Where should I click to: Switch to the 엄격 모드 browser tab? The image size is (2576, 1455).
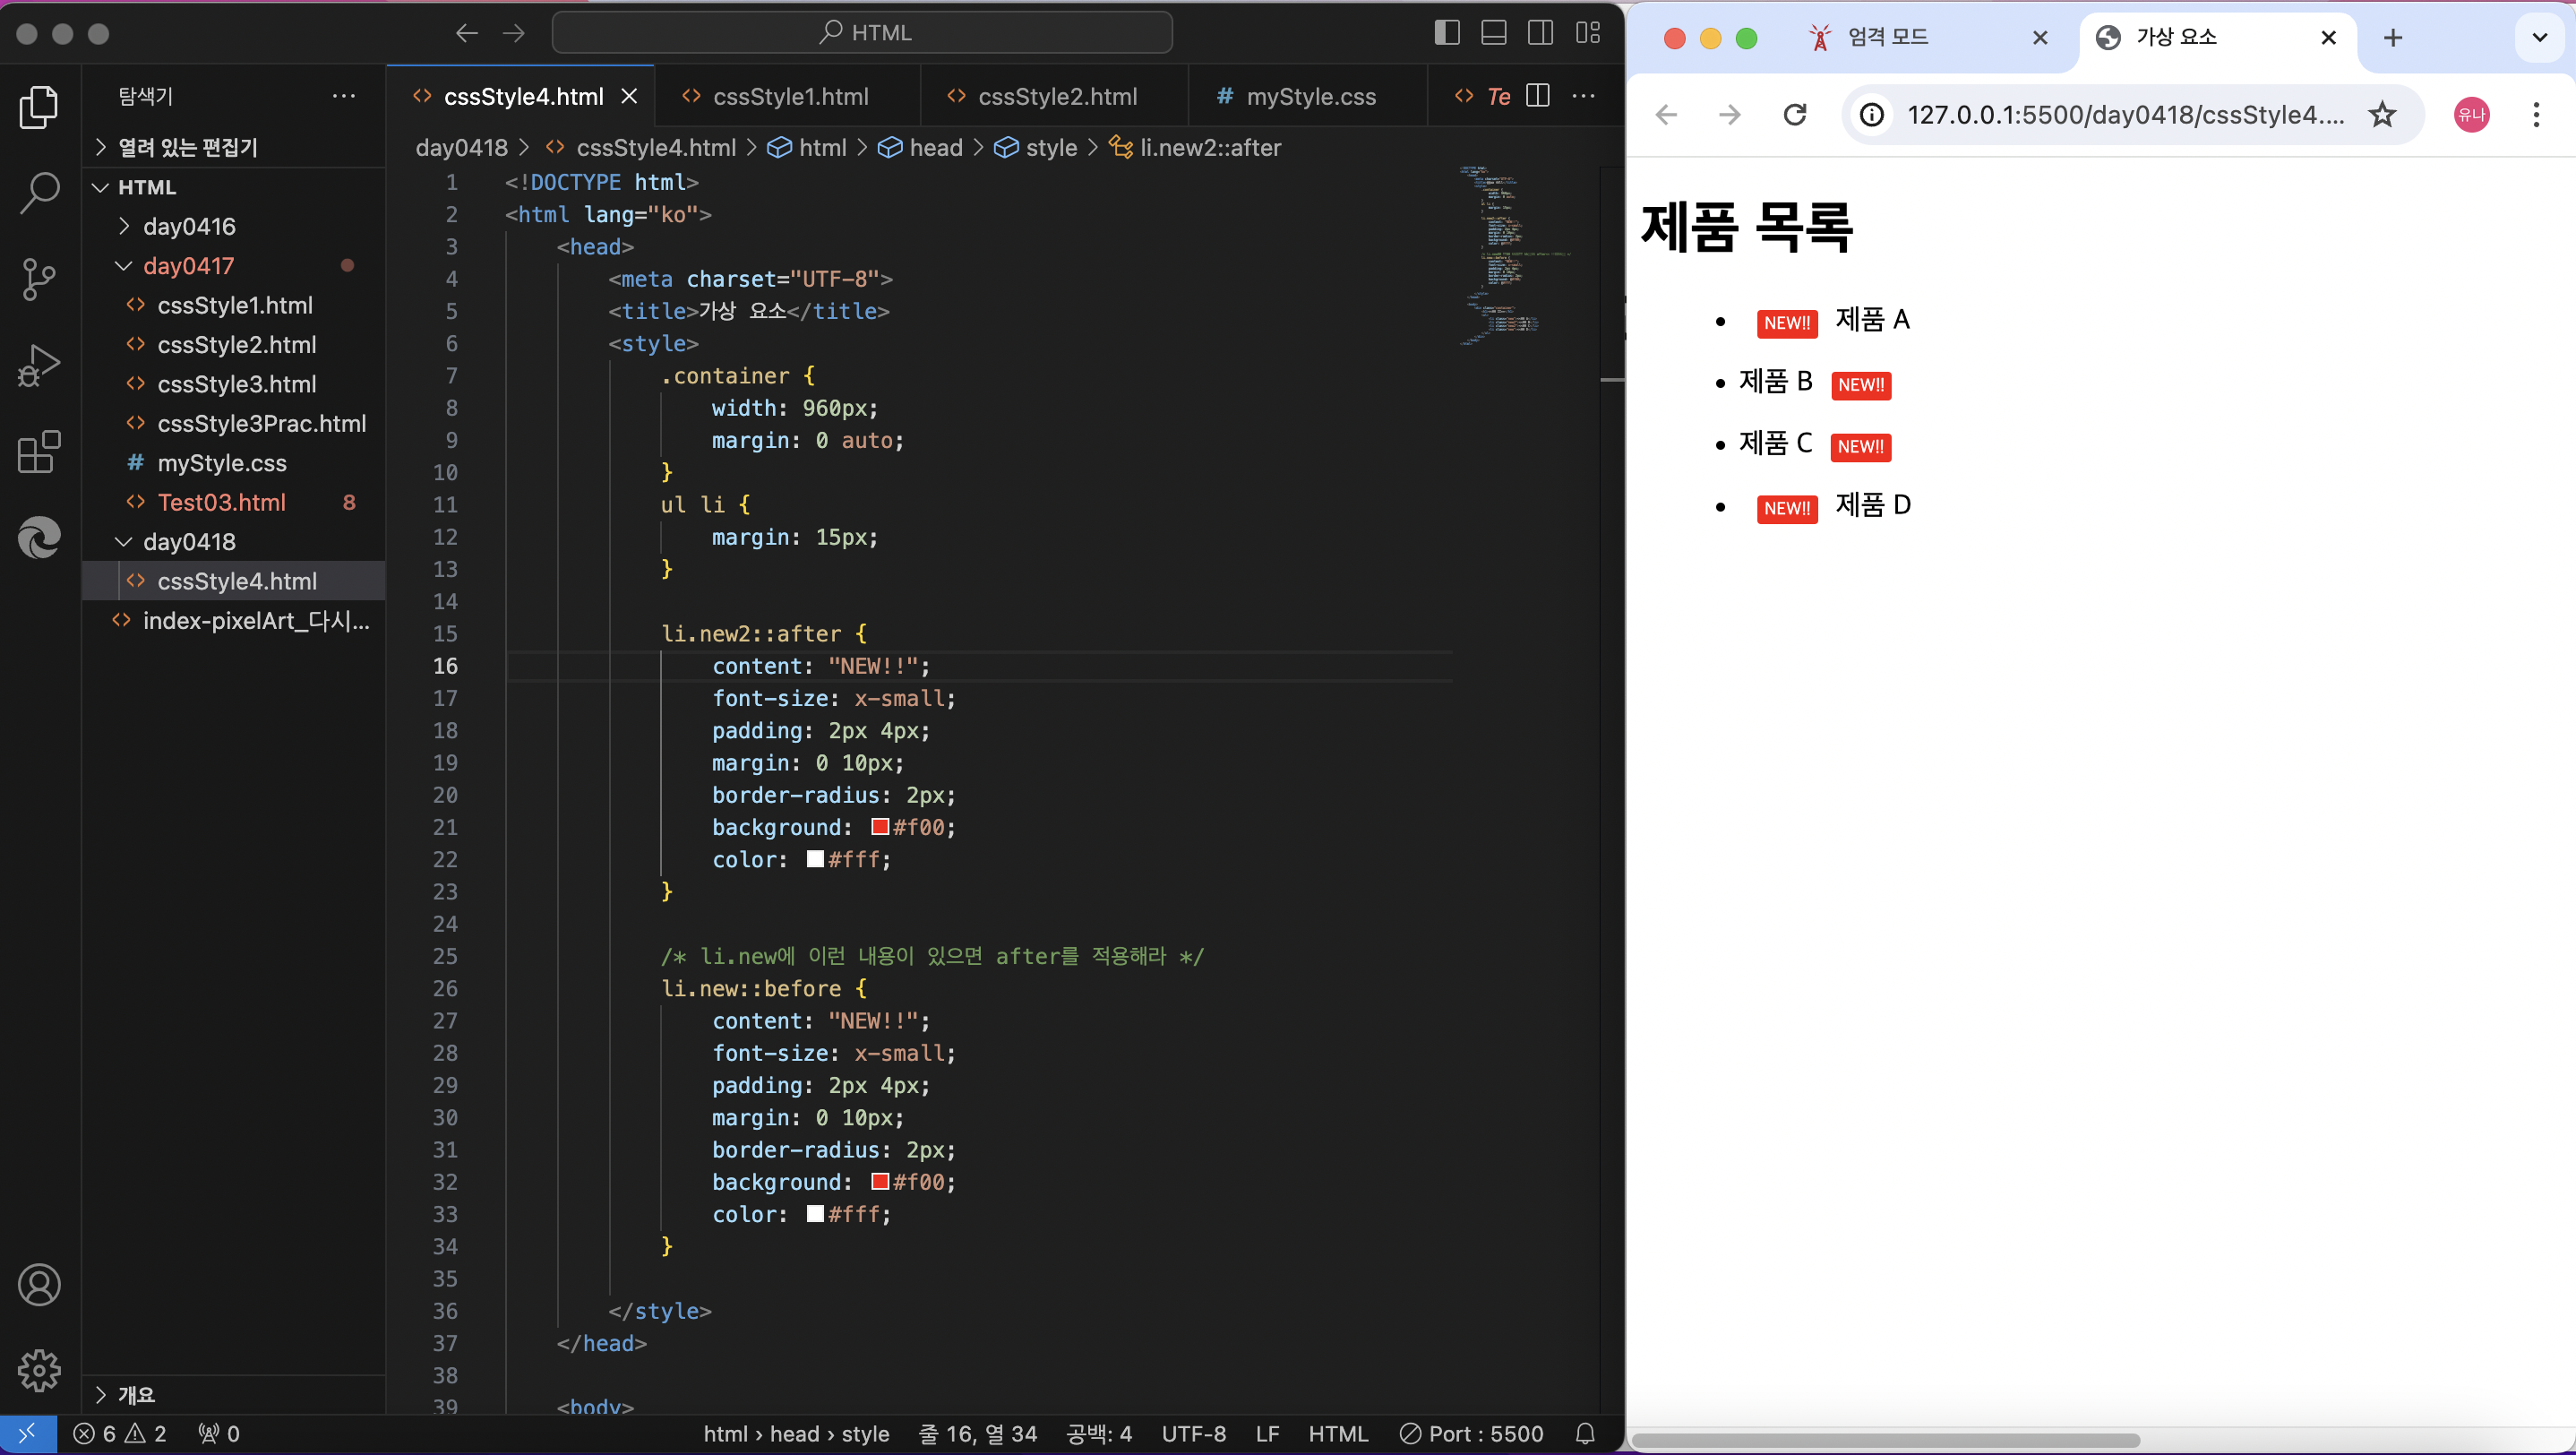(x=1887, y=38)
